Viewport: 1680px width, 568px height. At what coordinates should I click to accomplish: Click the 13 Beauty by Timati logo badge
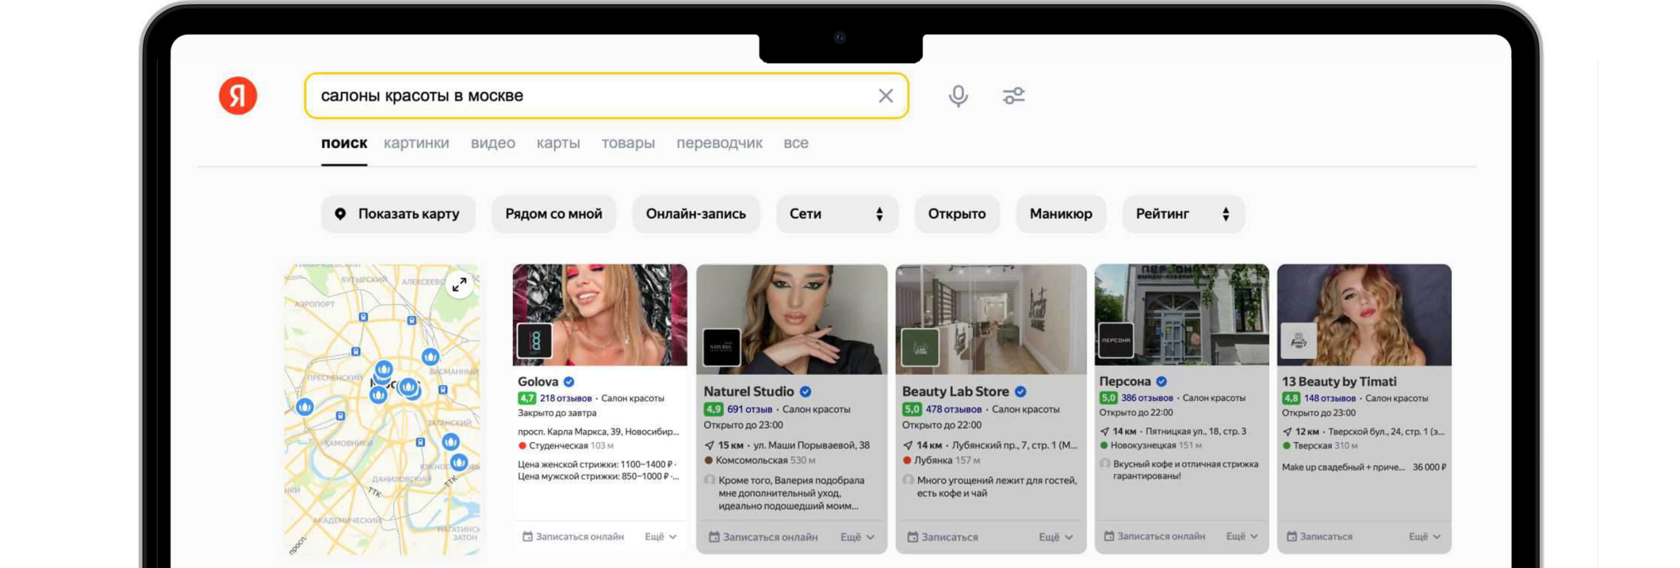[x=1299, y=341]
